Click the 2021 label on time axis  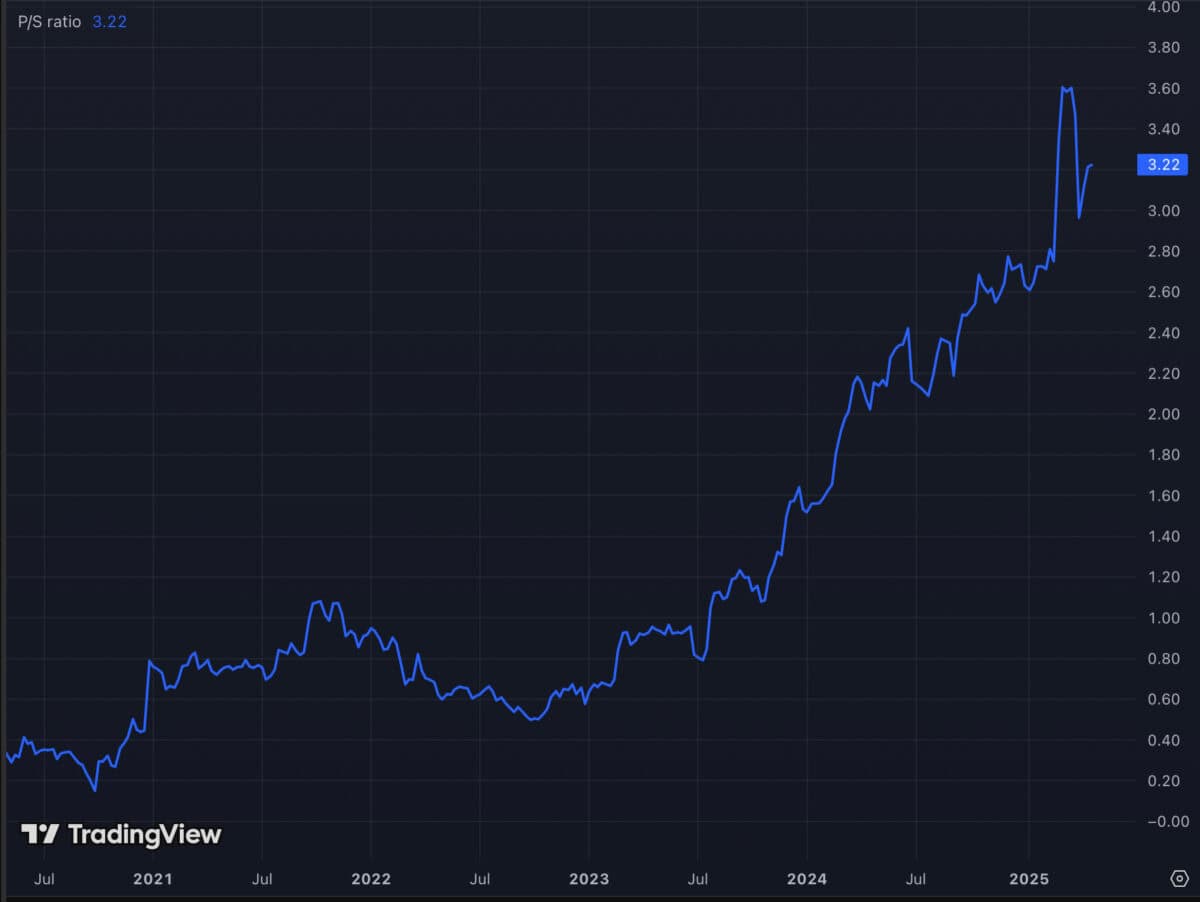(152, 879)
